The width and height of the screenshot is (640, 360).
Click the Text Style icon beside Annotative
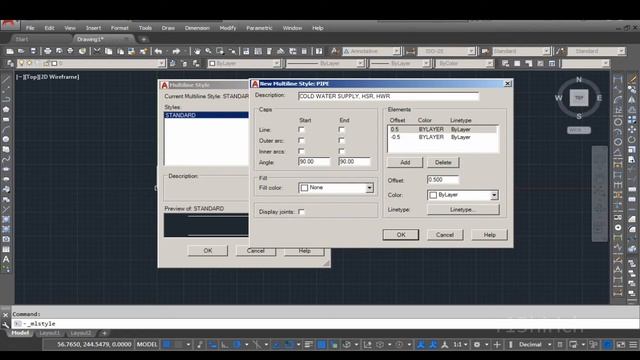334,51
